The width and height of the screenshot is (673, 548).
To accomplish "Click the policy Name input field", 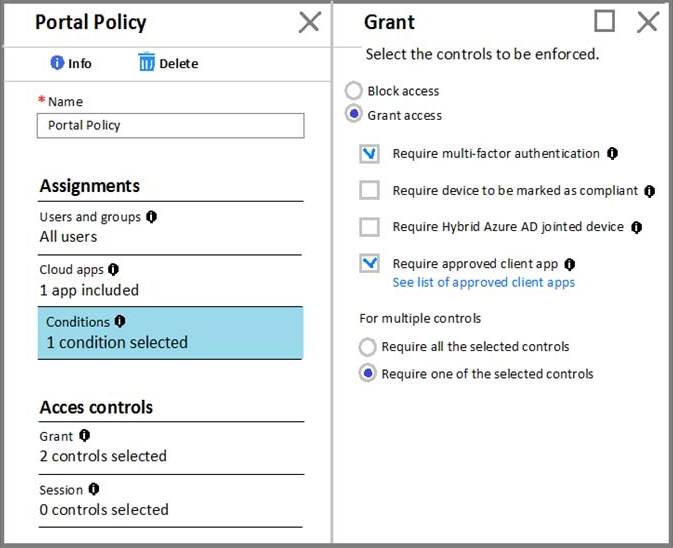I will coord(170,126).
